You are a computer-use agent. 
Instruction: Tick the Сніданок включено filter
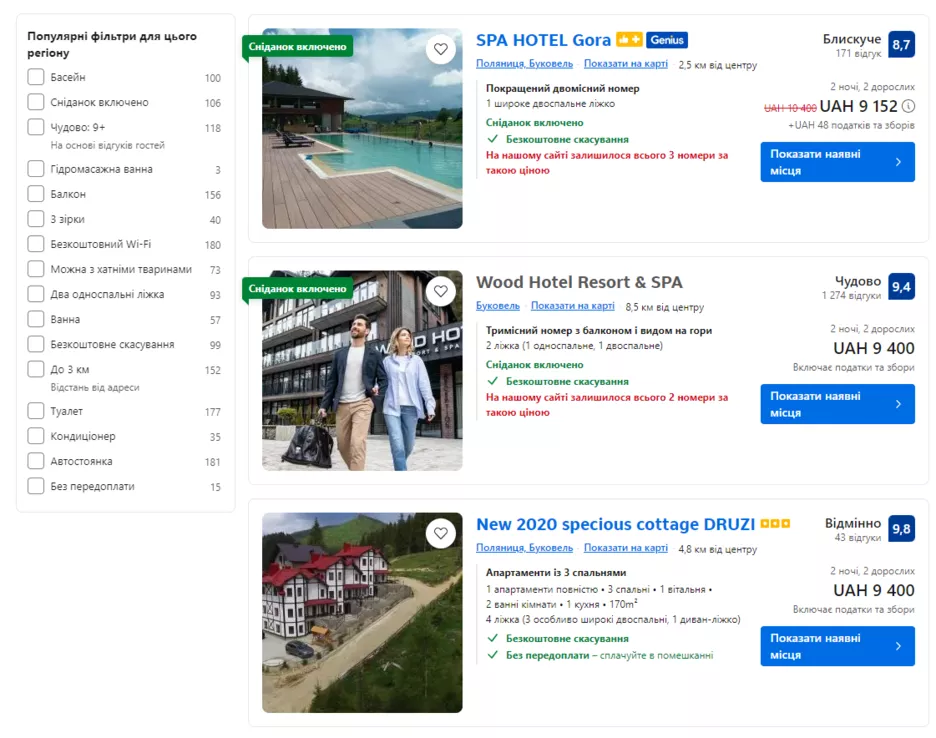36,102
